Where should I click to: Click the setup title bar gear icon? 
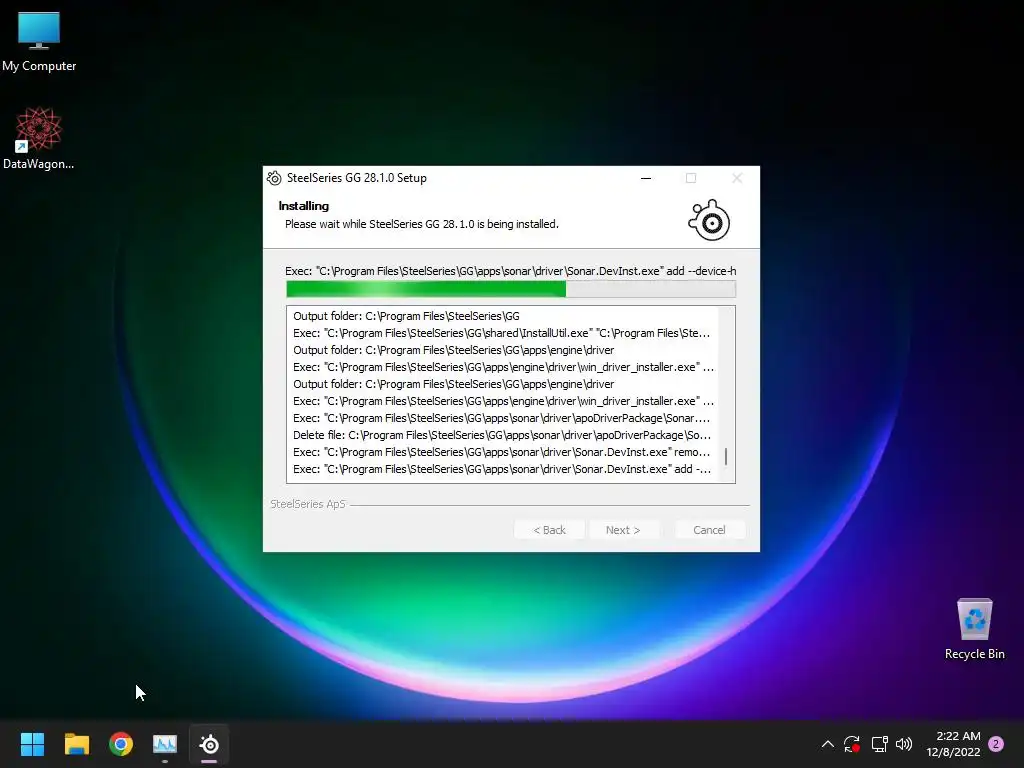(x=274, y=178)
